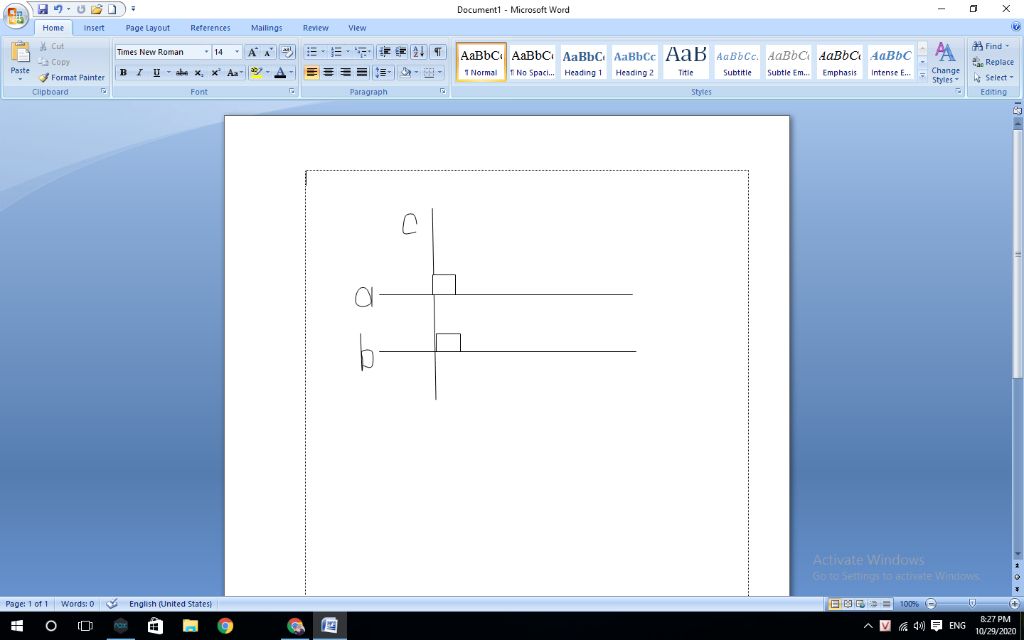Apply the No Spacing style
1024x640 pixels.
click(x=532, y=63)
